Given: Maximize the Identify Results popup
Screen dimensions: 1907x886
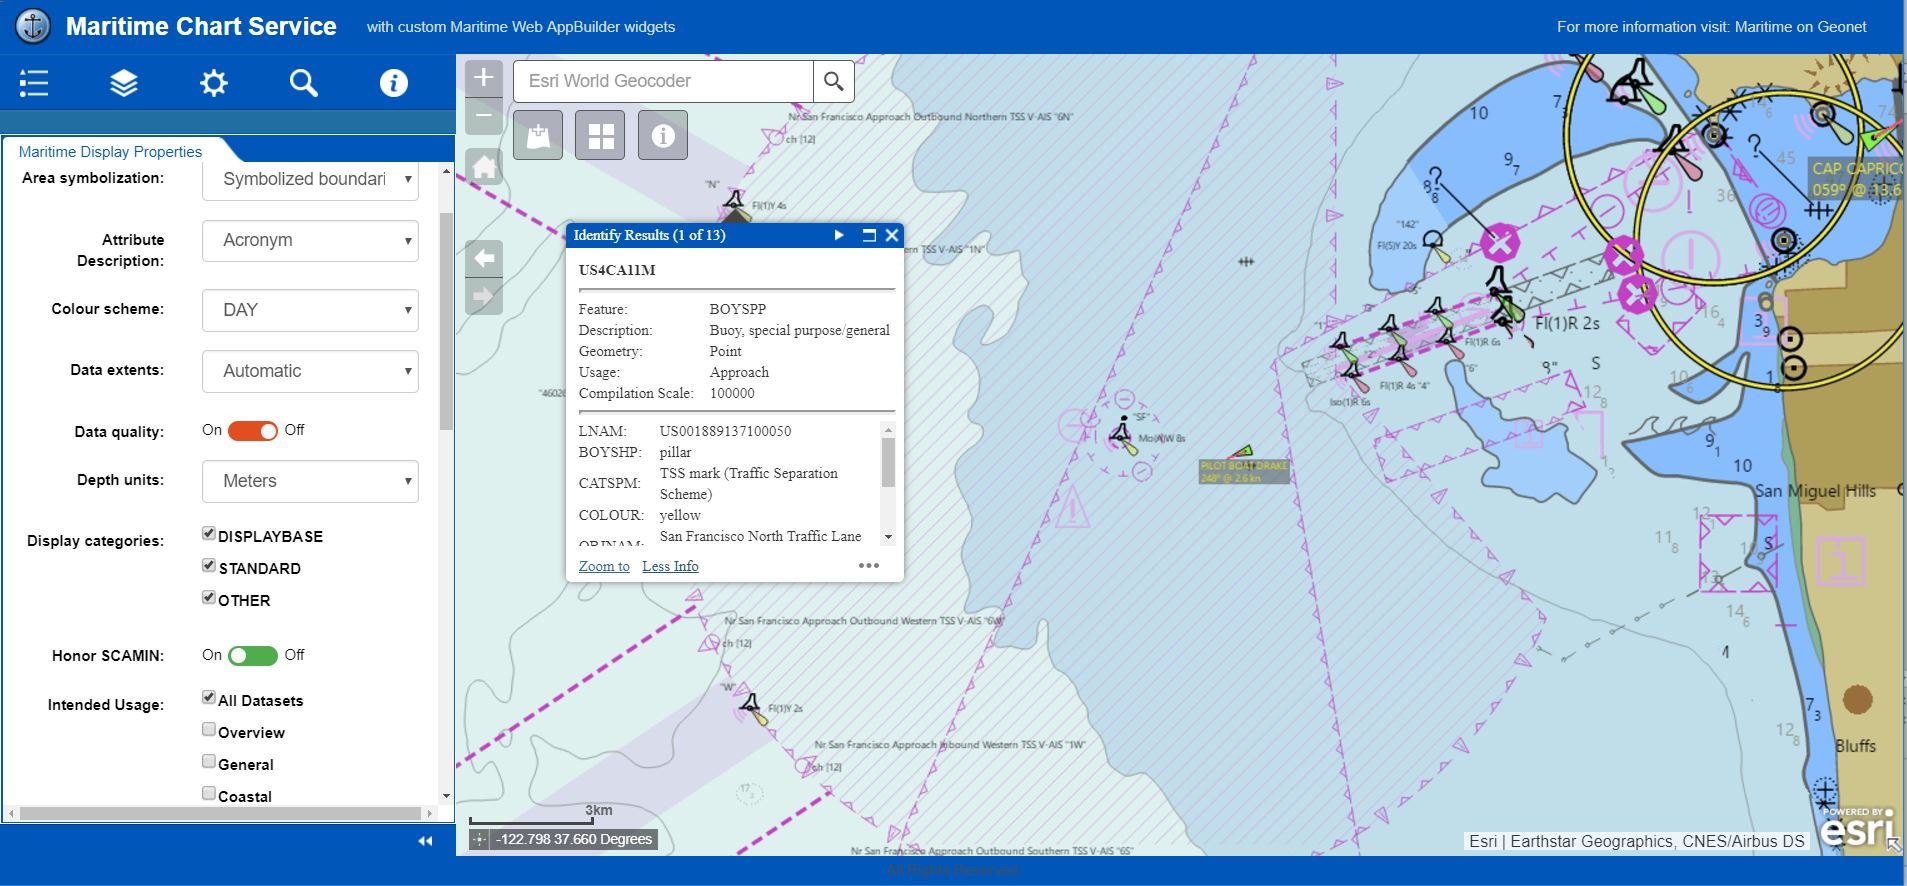Looking at the screenshot, I should coord(869,235).
